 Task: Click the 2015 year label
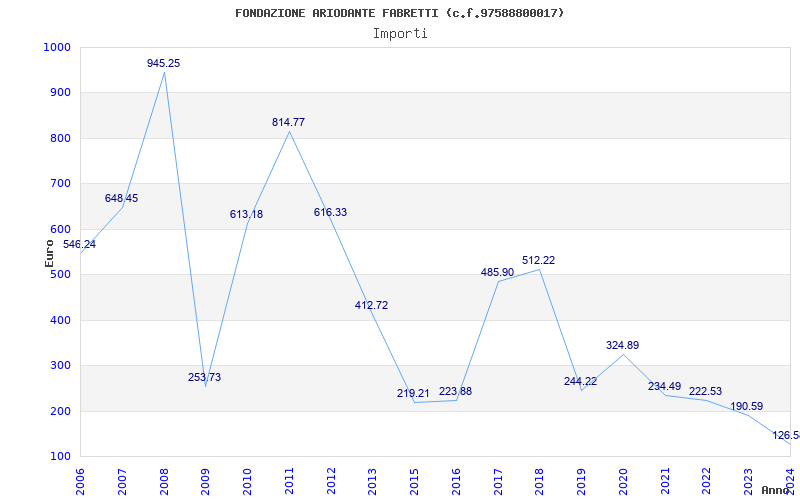pyautogui.click(x=415, y=481)
